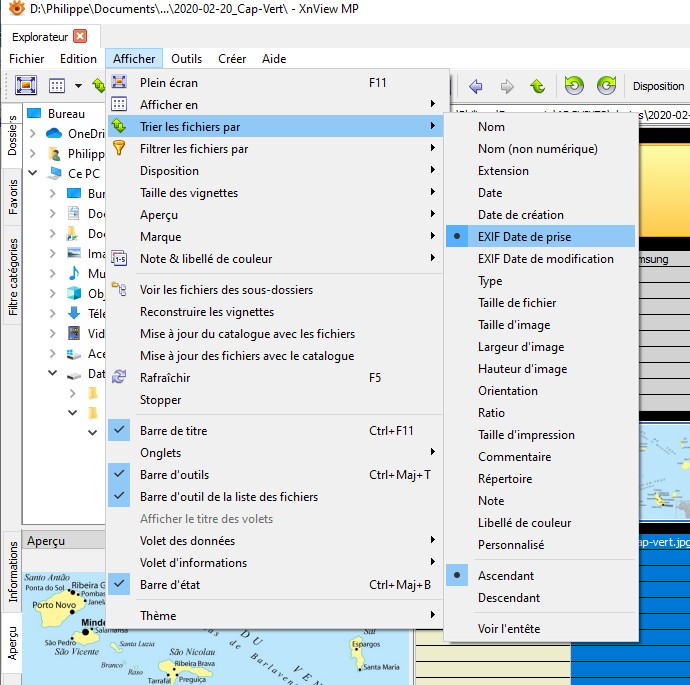Click the Disposition toolbar button
This screenshot has height=685, width=690.
click(x=658, y=86)
